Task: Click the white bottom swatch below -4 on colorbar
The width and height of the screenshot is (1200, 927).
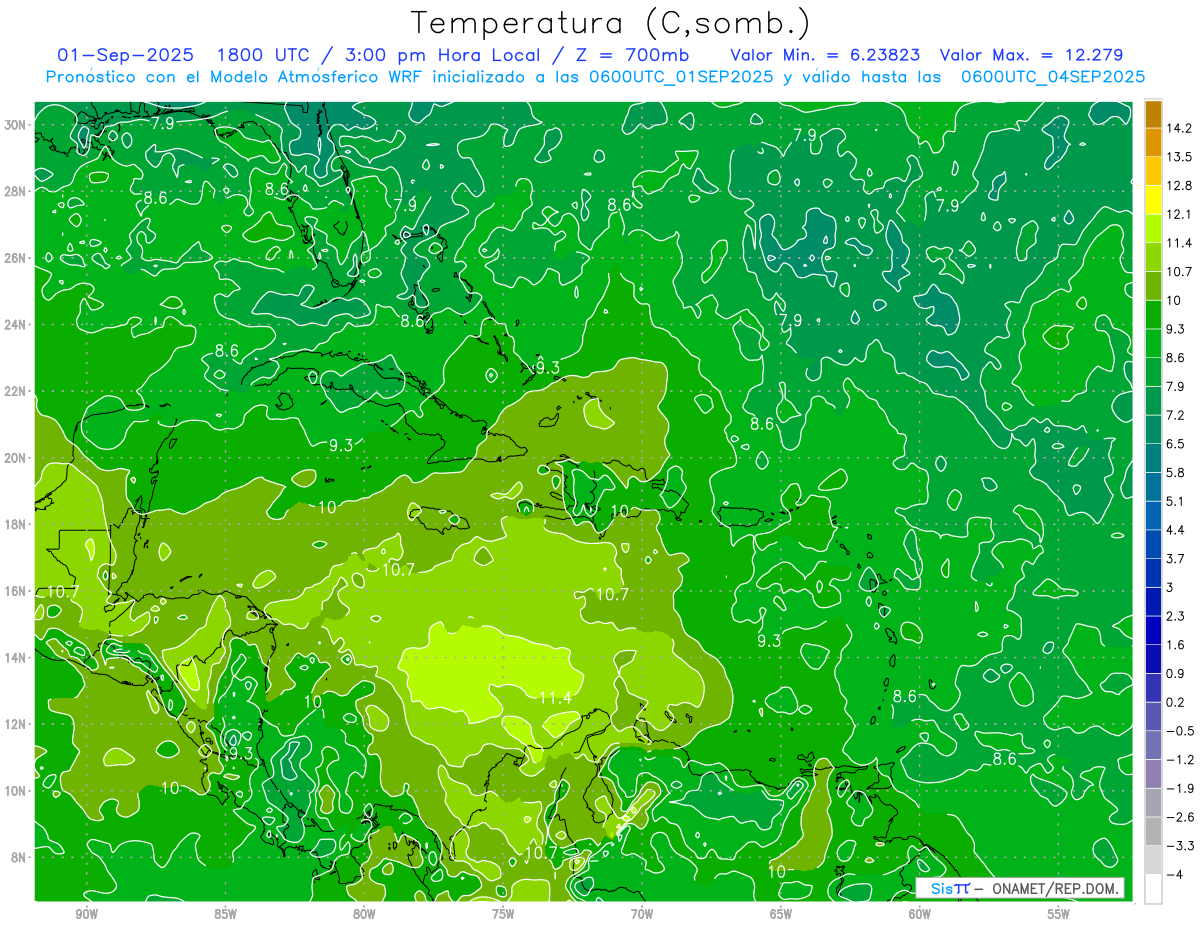Action: [1153, 888]
